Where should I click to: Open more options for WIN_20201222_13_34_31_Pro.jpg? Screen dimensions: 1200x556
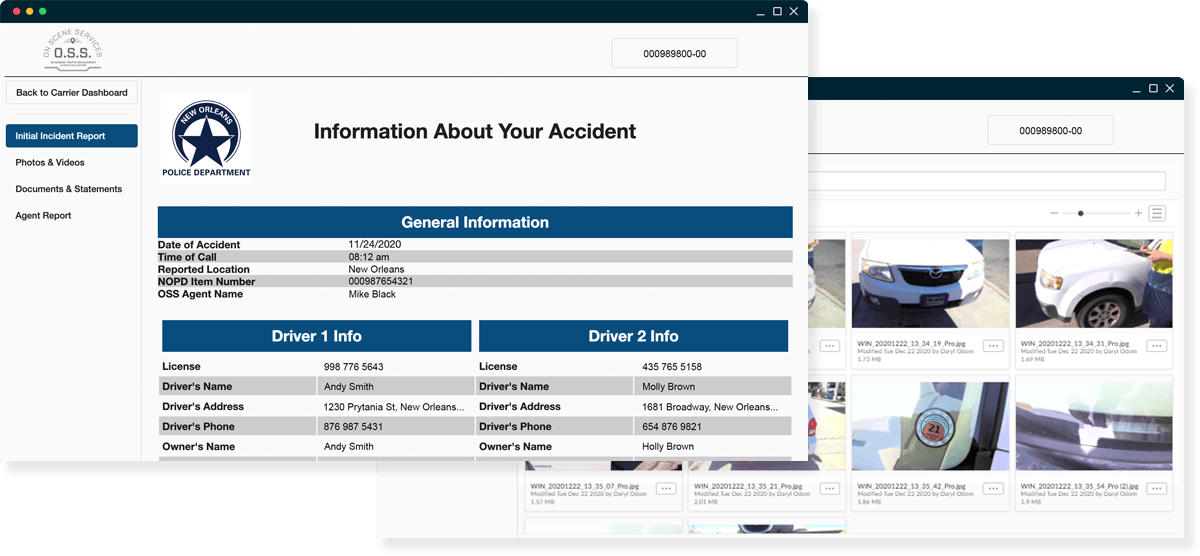click(1157, 346)
